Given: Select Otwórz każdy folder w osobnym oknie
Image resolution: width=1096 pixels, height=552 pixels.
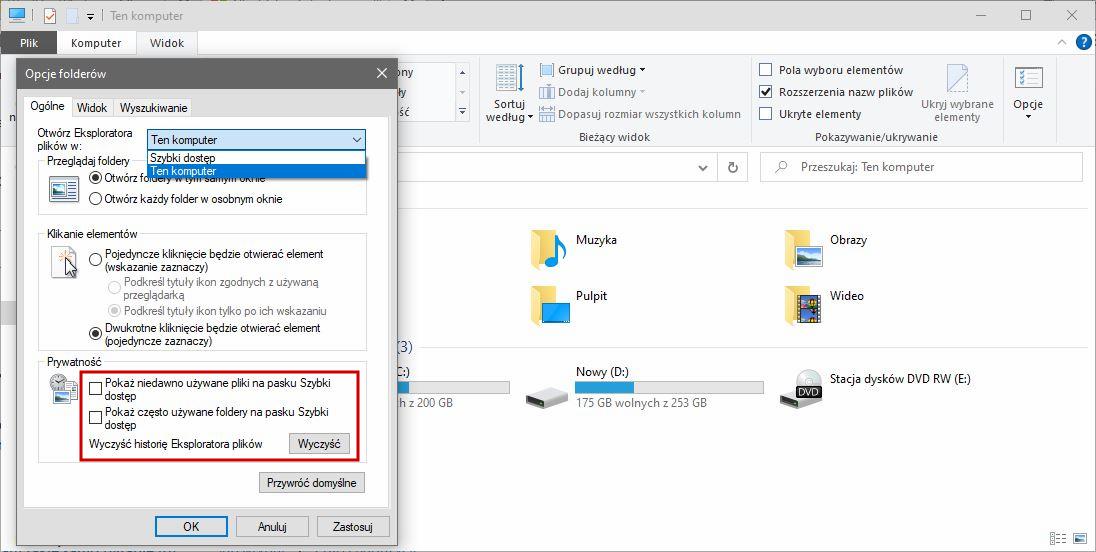Looking at the screenshot, I should [96, 199].
